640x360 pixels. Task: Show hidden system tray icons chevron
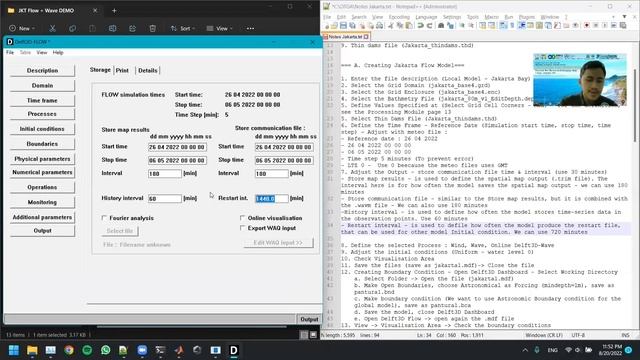coord(525,350)
